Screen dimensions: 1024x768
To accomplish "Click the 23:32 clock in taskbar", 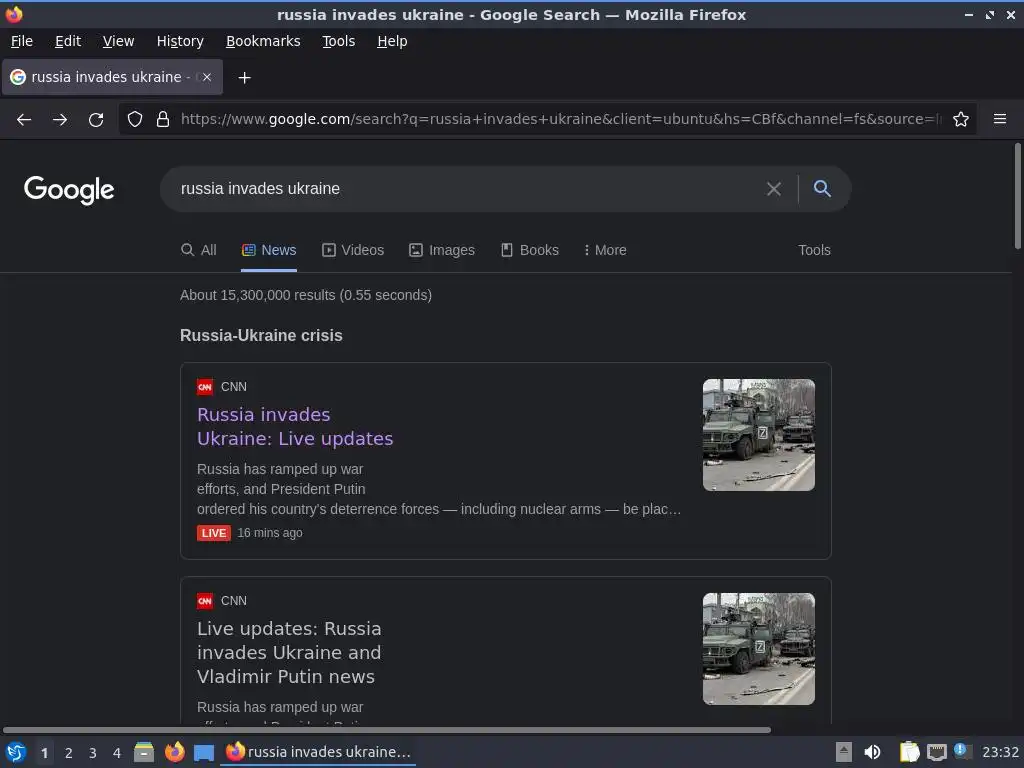I will point(1000,752).
